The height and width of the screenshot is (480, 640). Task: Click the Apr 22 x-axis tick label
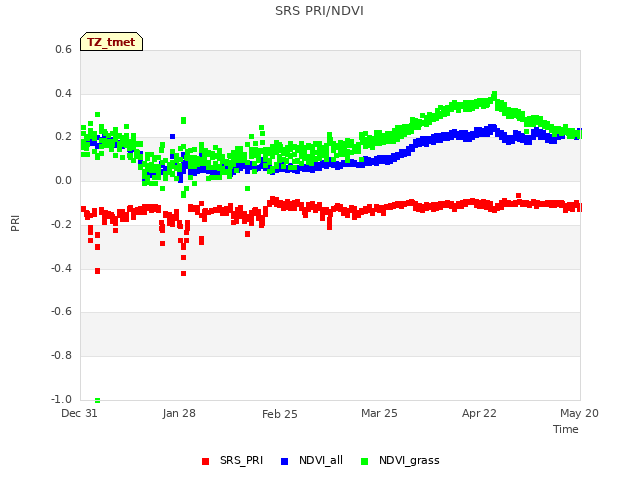click(x=479, y=414)
